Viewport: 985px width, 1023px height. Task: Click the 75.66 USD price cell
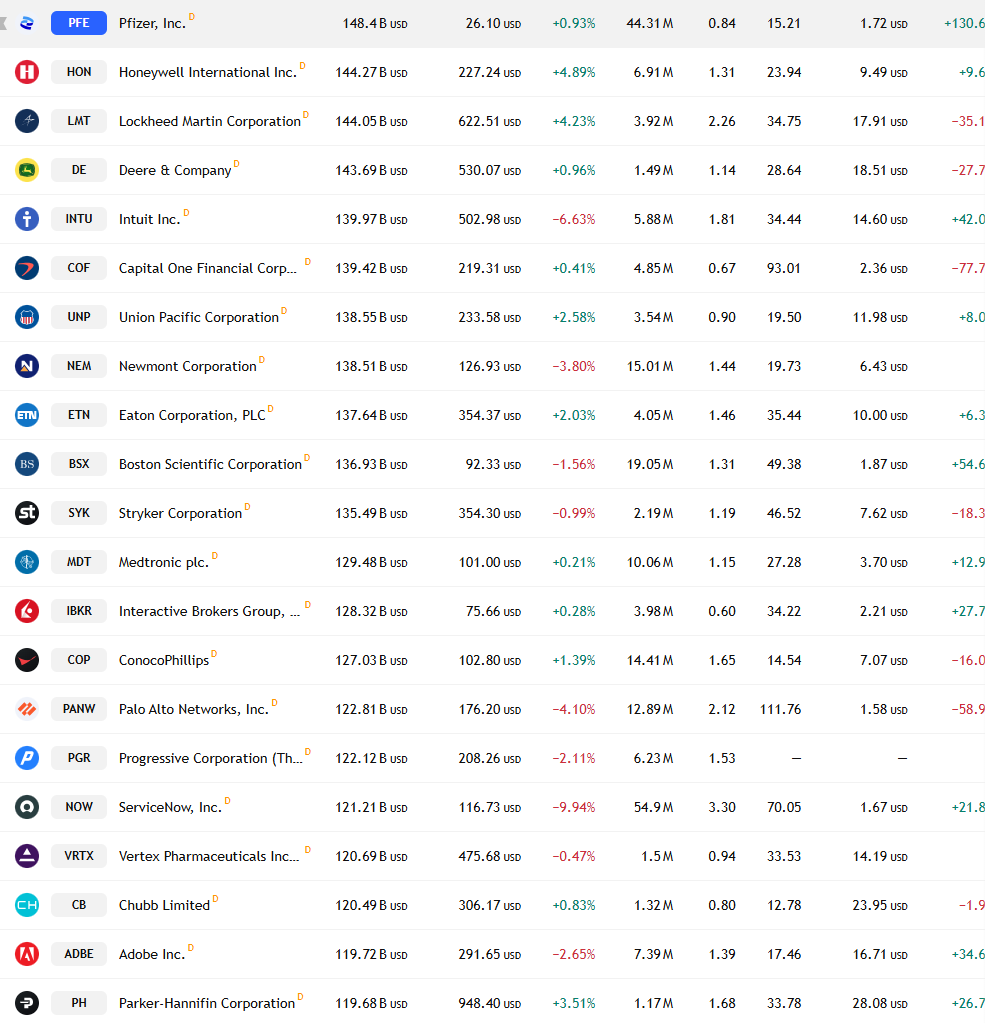click(x=493, y=611)
